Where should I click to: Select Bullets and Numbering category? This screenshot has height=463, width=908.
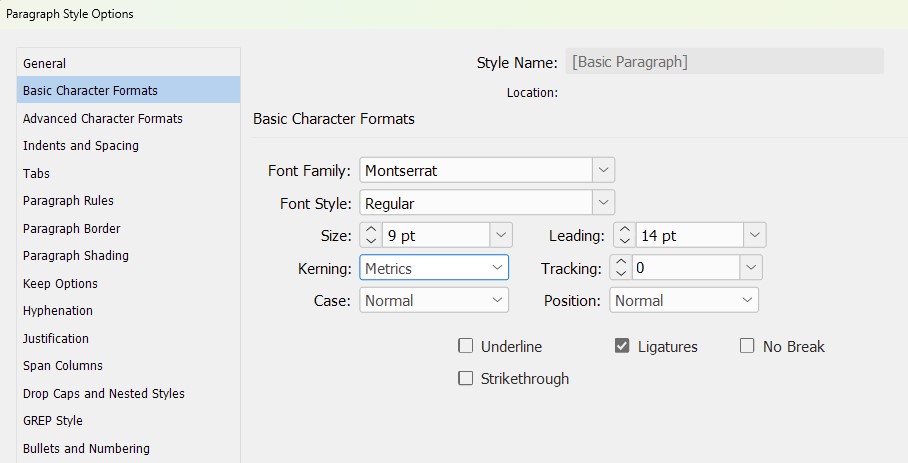[x=86, y=448]
